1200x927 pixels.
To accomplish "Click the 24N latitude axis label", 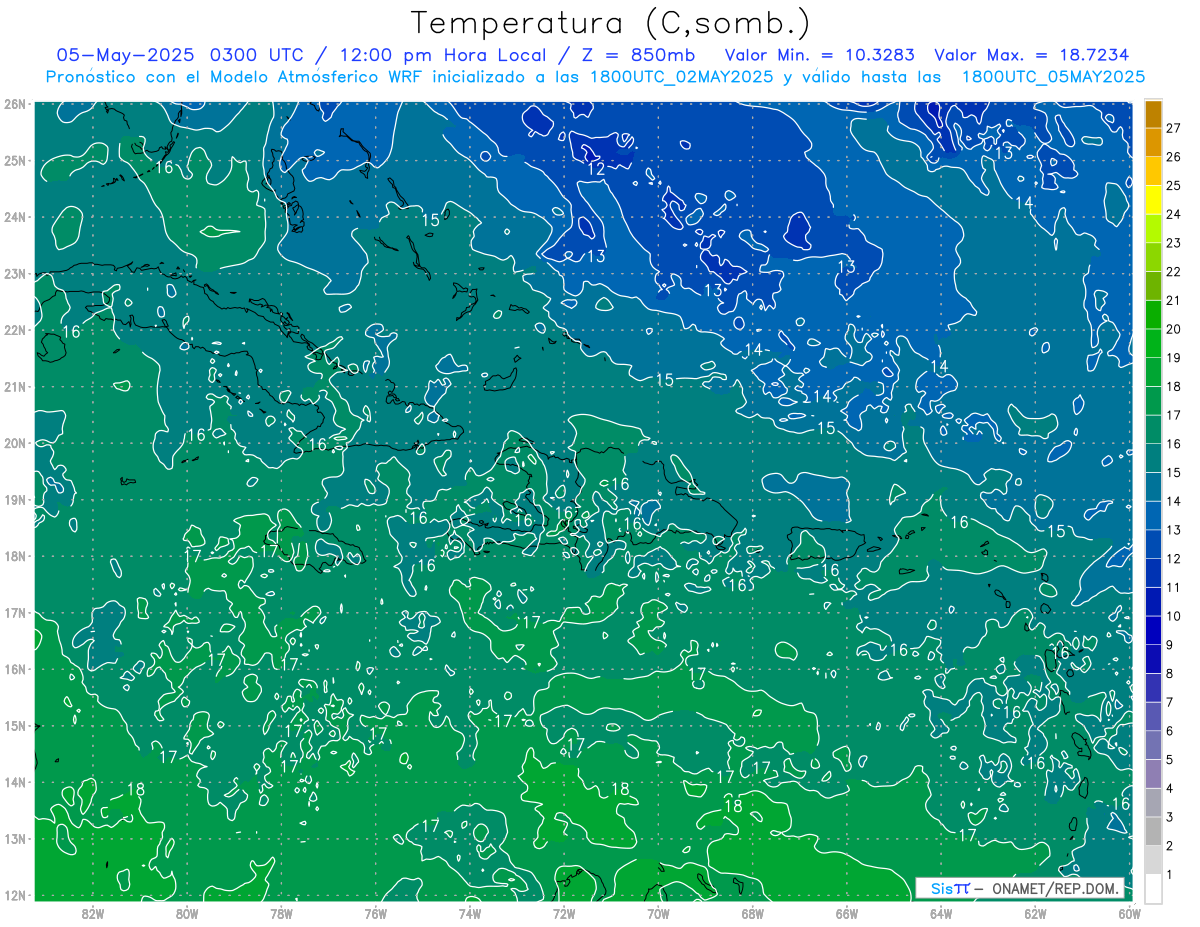I will click(x=14, y=217).
